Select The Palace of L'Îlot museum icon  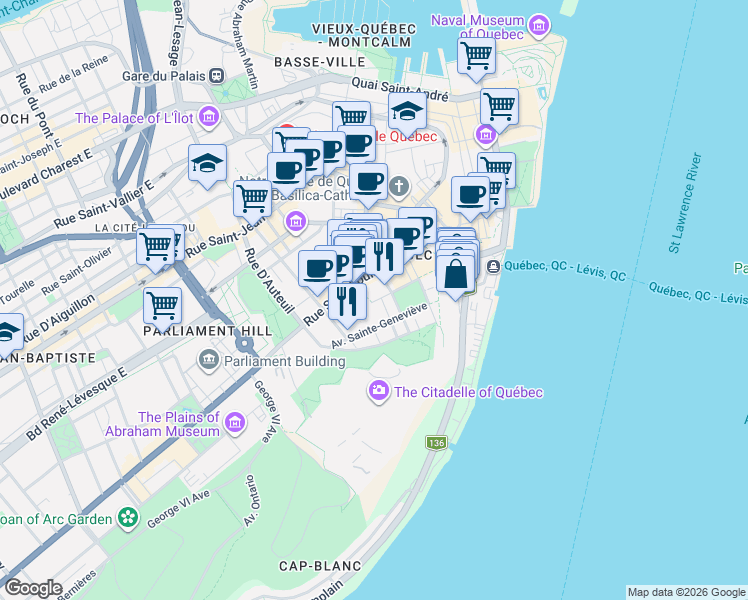pos(209,117)
